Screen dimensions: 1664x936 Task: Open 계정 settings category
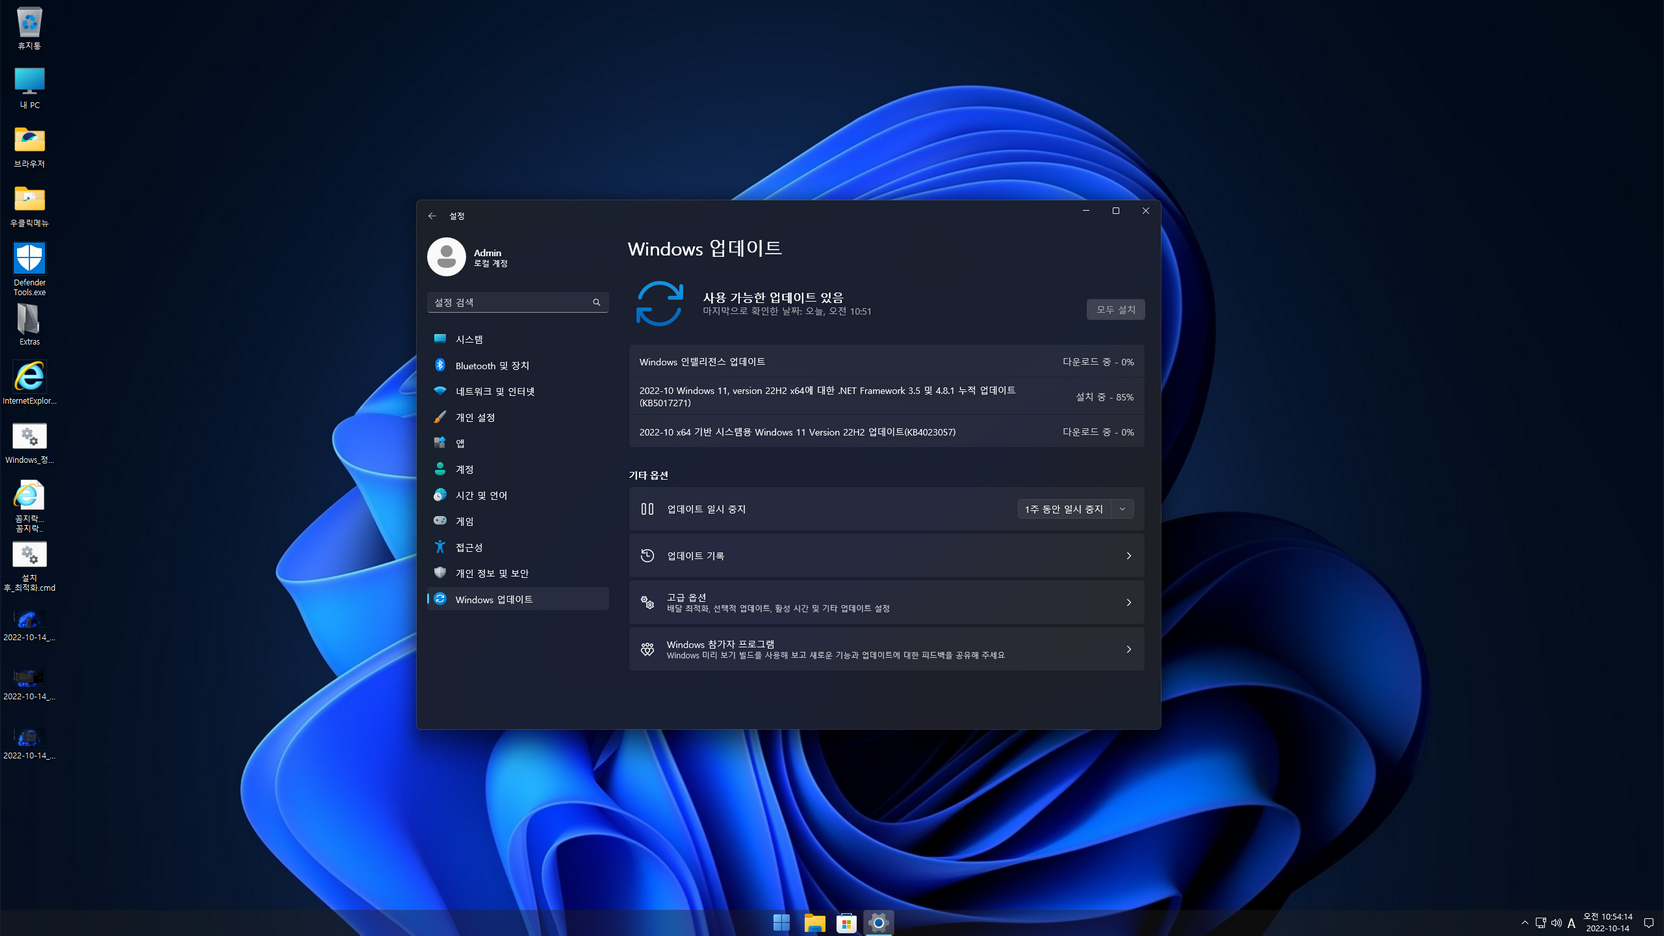(517, 469)
